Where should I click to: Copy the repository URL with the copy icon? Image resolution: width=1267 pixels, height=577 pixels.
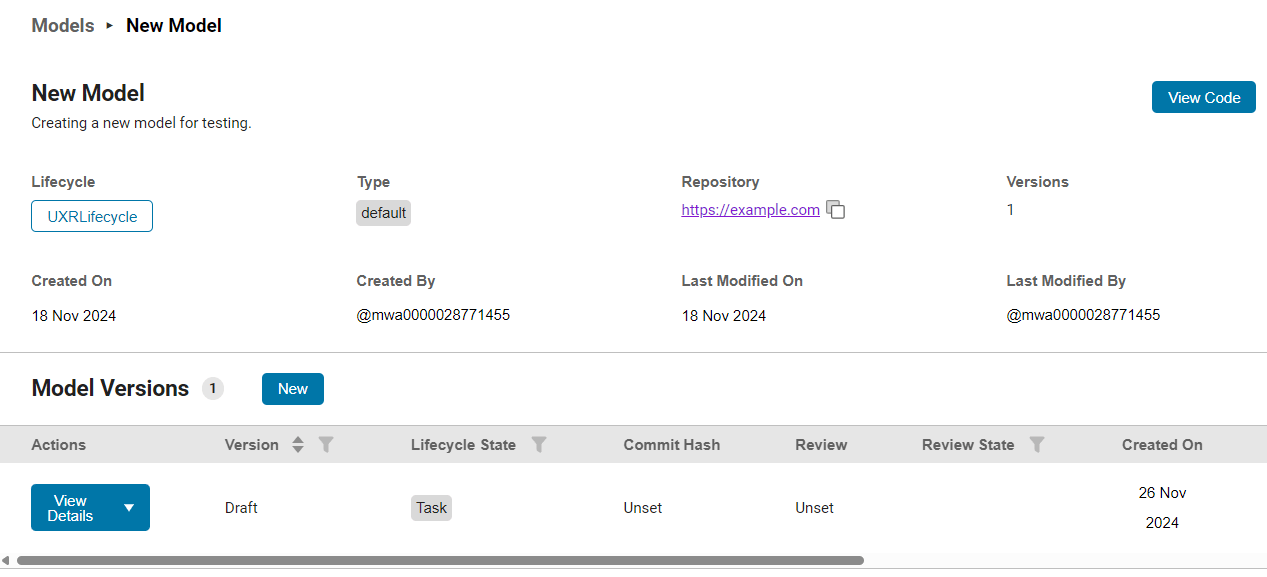[x=836, y=210]
